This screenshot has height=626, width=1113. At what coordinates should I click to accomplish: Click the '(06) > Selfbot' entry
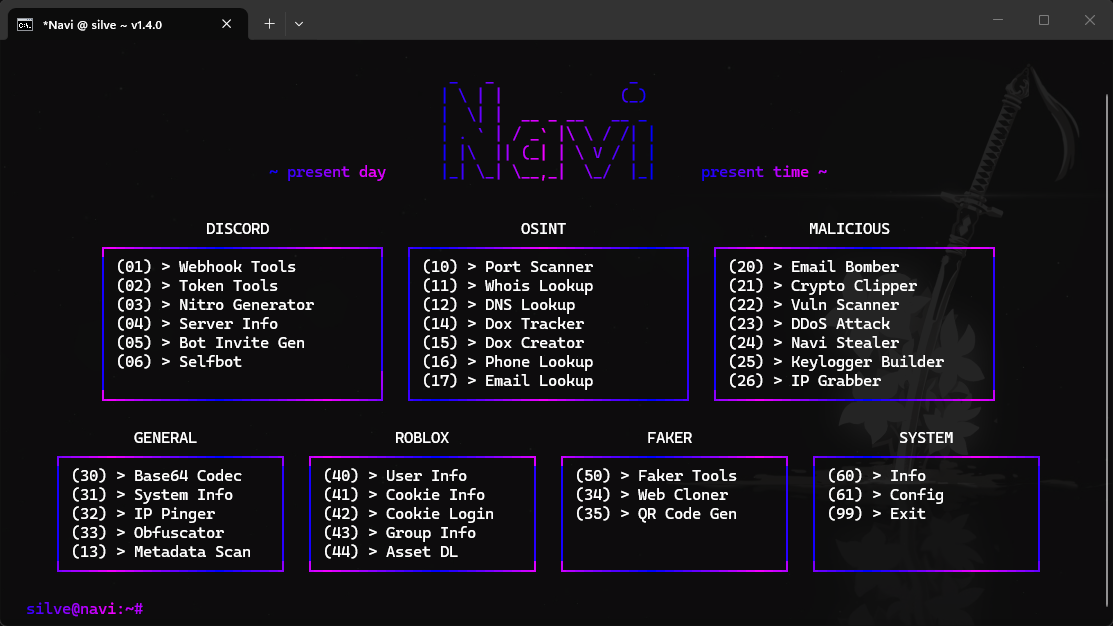pyautogui.click(x=179, y=362)
